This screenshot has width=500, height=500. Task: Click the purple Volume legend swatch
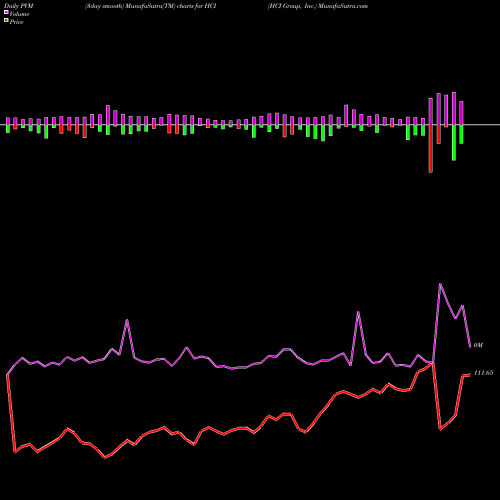pyautogui.click(x=6, y=13)
